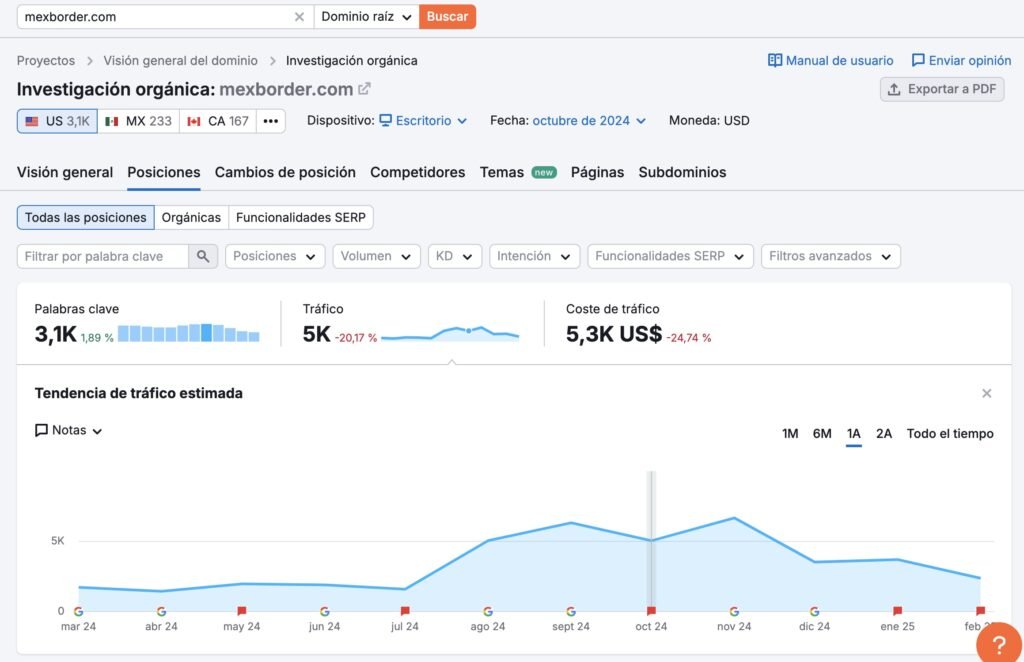Image resolution: width=1024 pixels, height=662 pixels.
Task: Open the Manual de usuario link
Action: point(831,61)
